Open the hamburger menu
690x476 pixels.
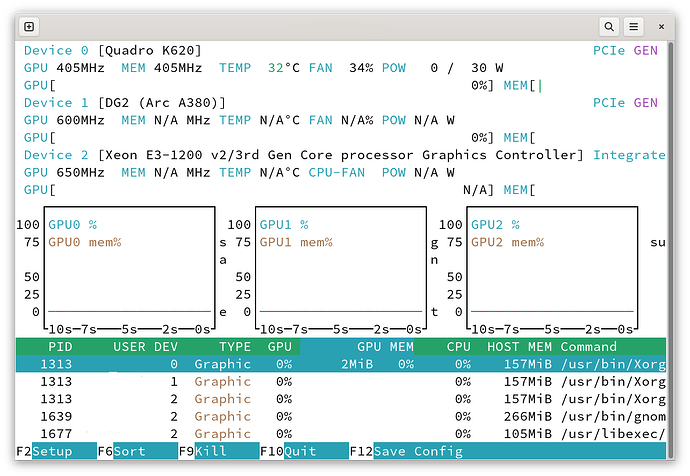[x=634, y=27]
